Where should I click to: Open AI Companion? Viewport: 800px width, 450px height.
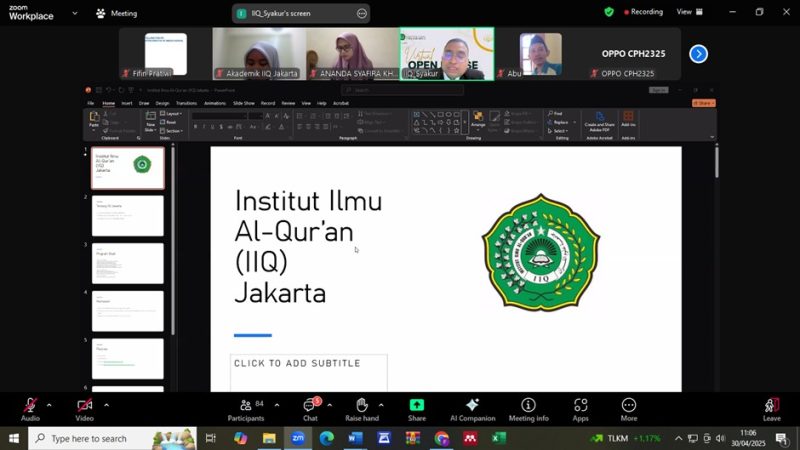[472, 410]
